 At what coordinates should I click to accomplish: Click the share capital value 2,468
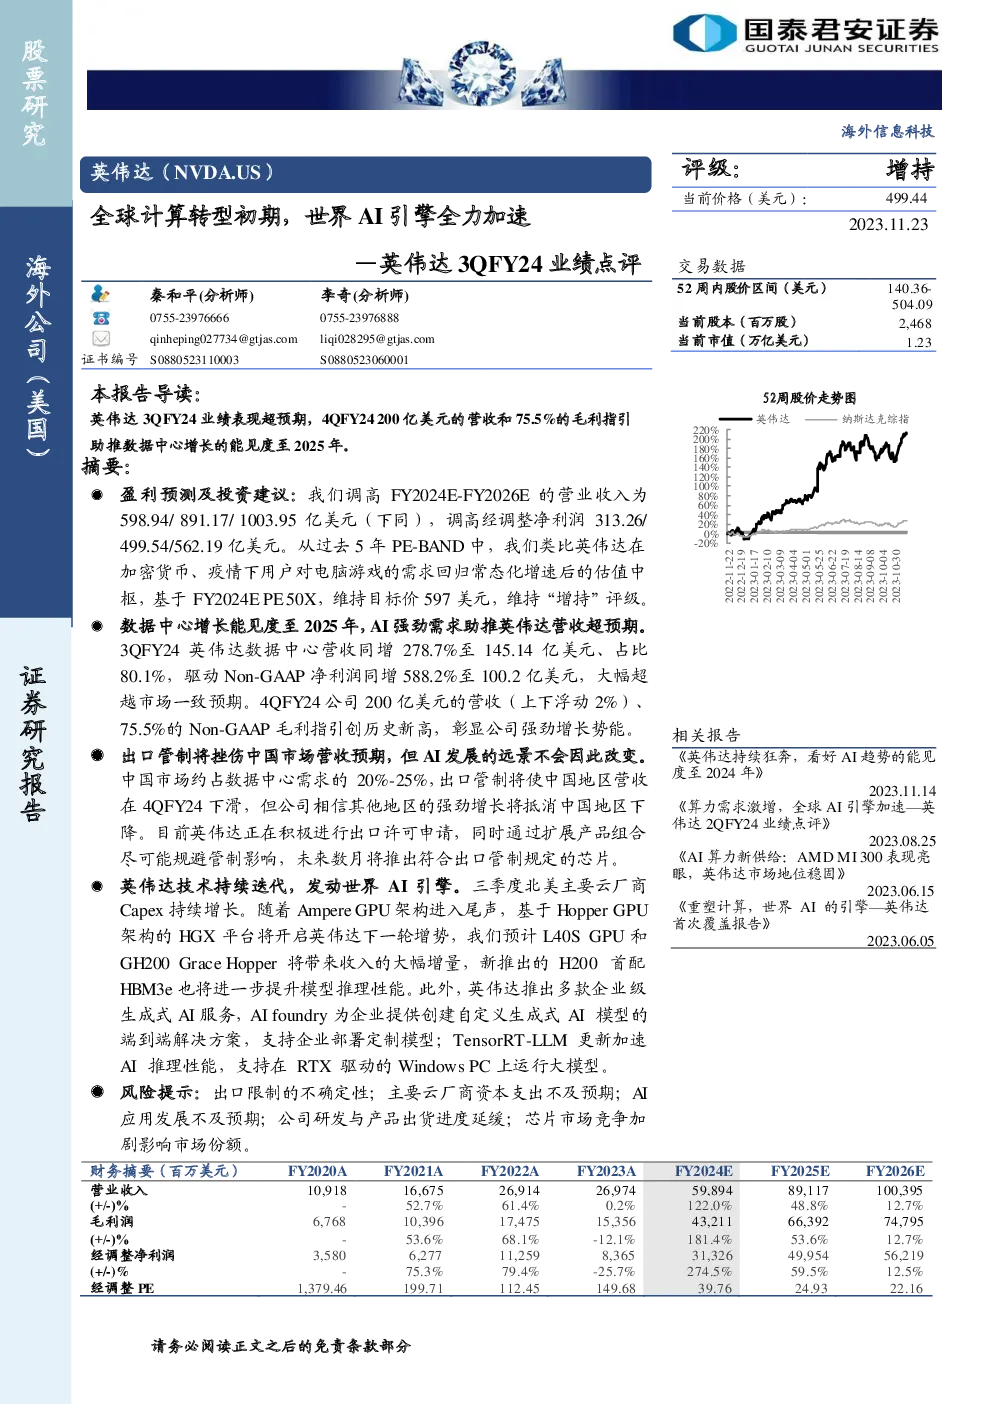click(915, 324)
